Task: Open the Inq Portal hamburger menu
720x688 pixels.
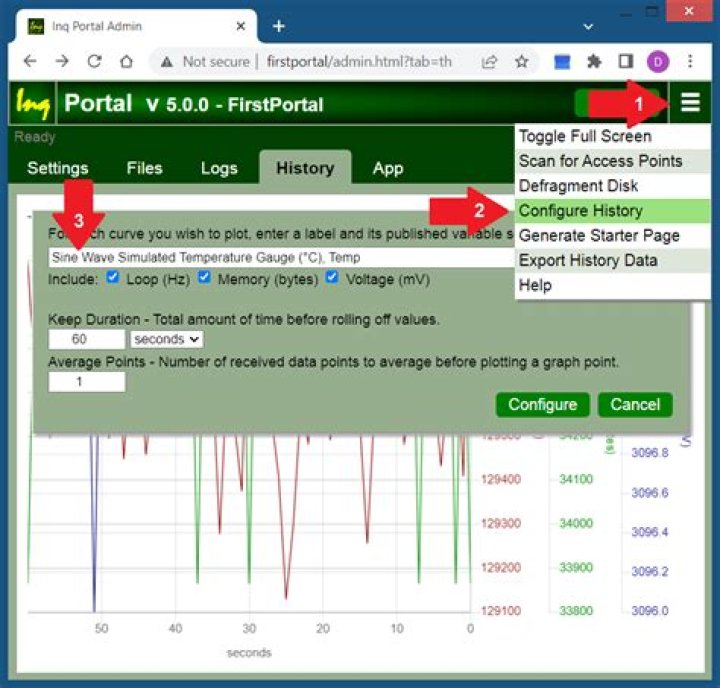Action: (690, 102)
